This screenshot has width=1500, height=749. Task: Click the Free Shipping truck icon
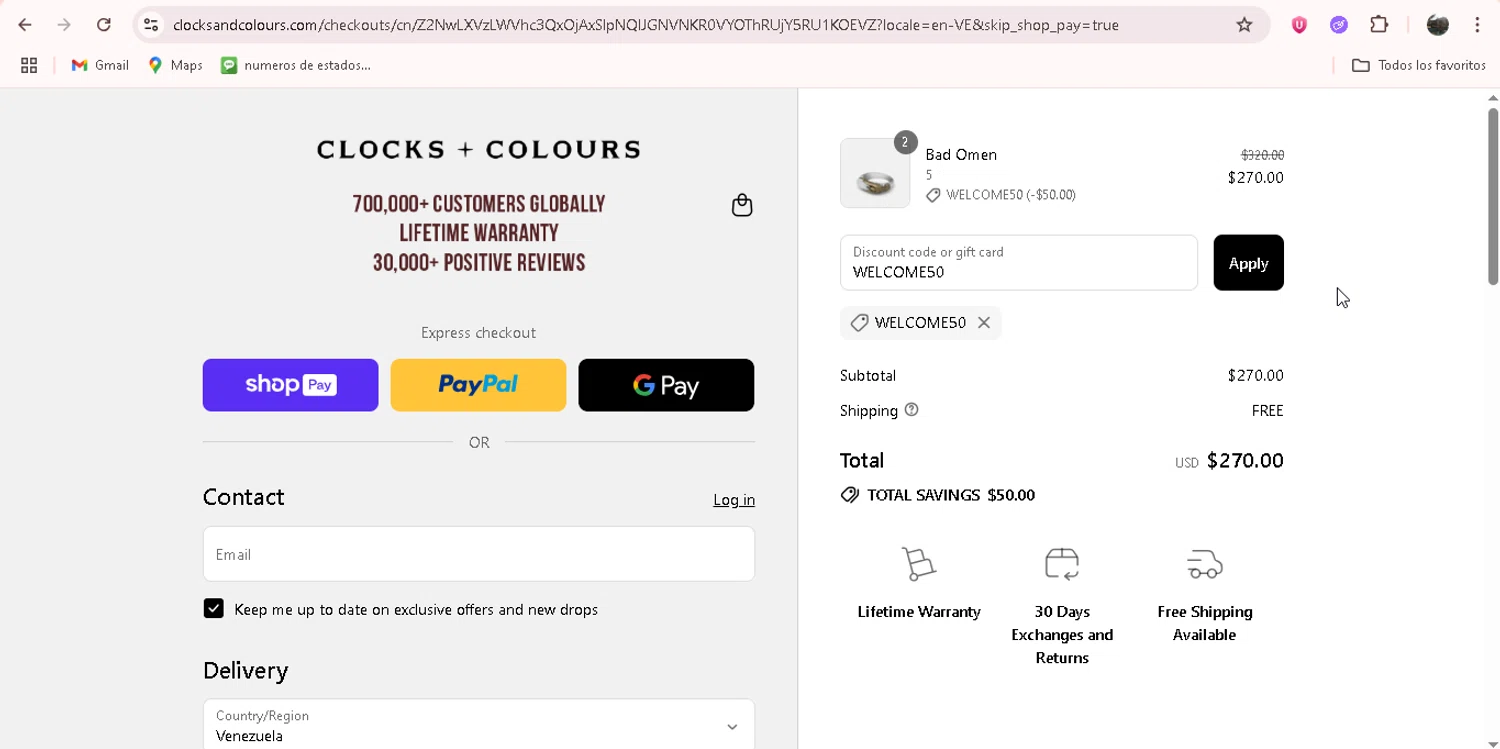[x=1205, y=564]
